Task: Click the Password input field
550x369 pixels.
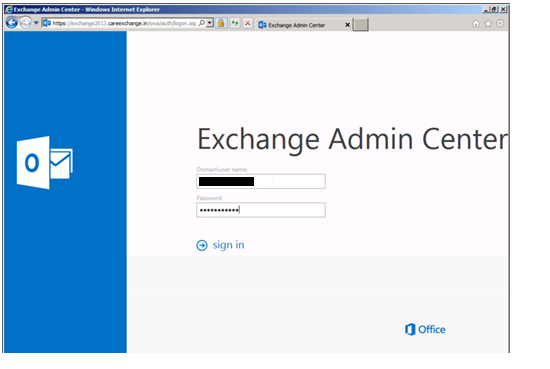Action: pos(261,210)
